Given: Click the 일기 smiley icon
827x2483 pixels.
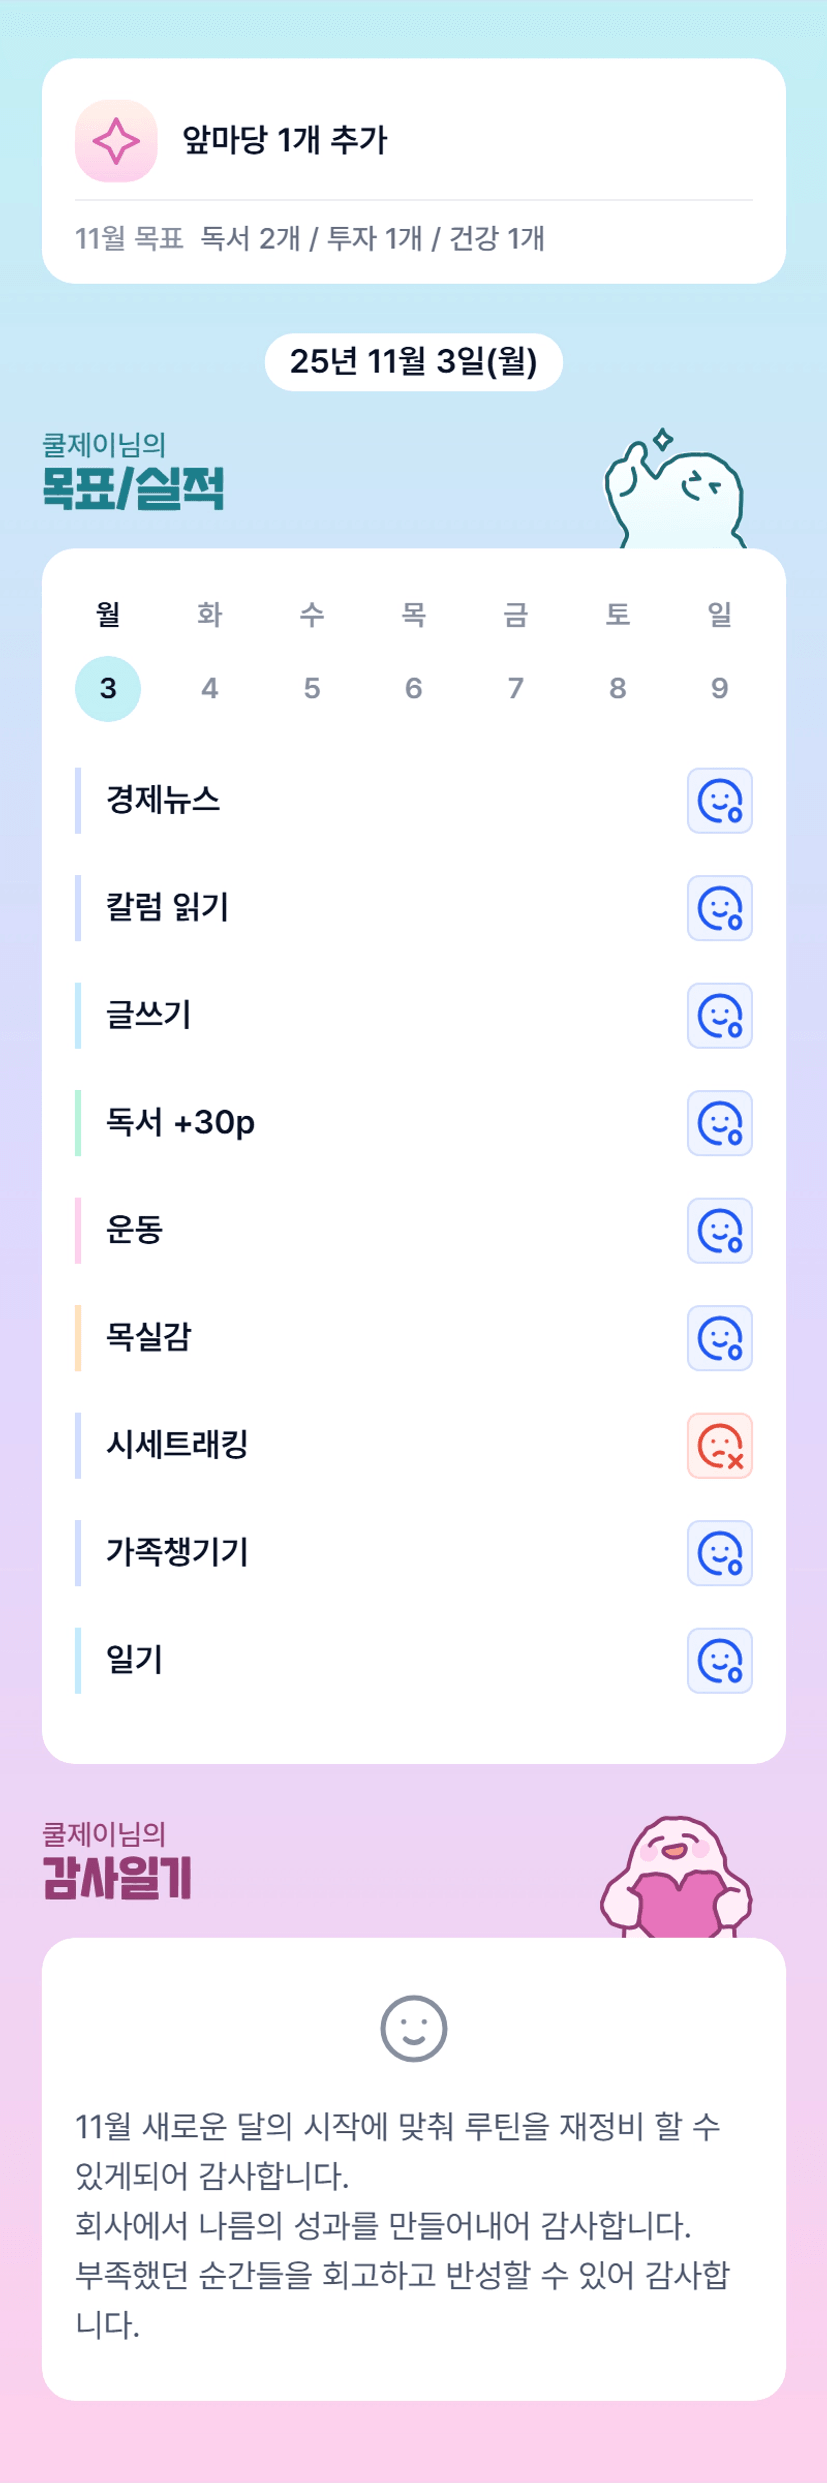Looking at the screenshot, I should click(x=719, y=1661).
